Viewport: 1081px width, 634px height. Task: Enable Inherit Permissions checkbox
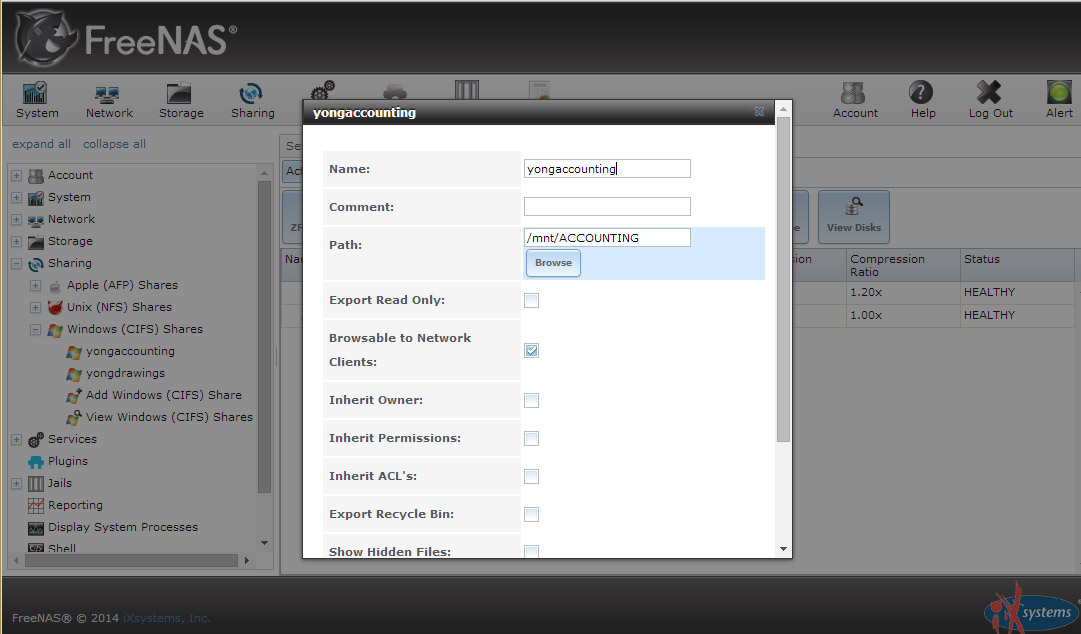click(x=532, y=439)
